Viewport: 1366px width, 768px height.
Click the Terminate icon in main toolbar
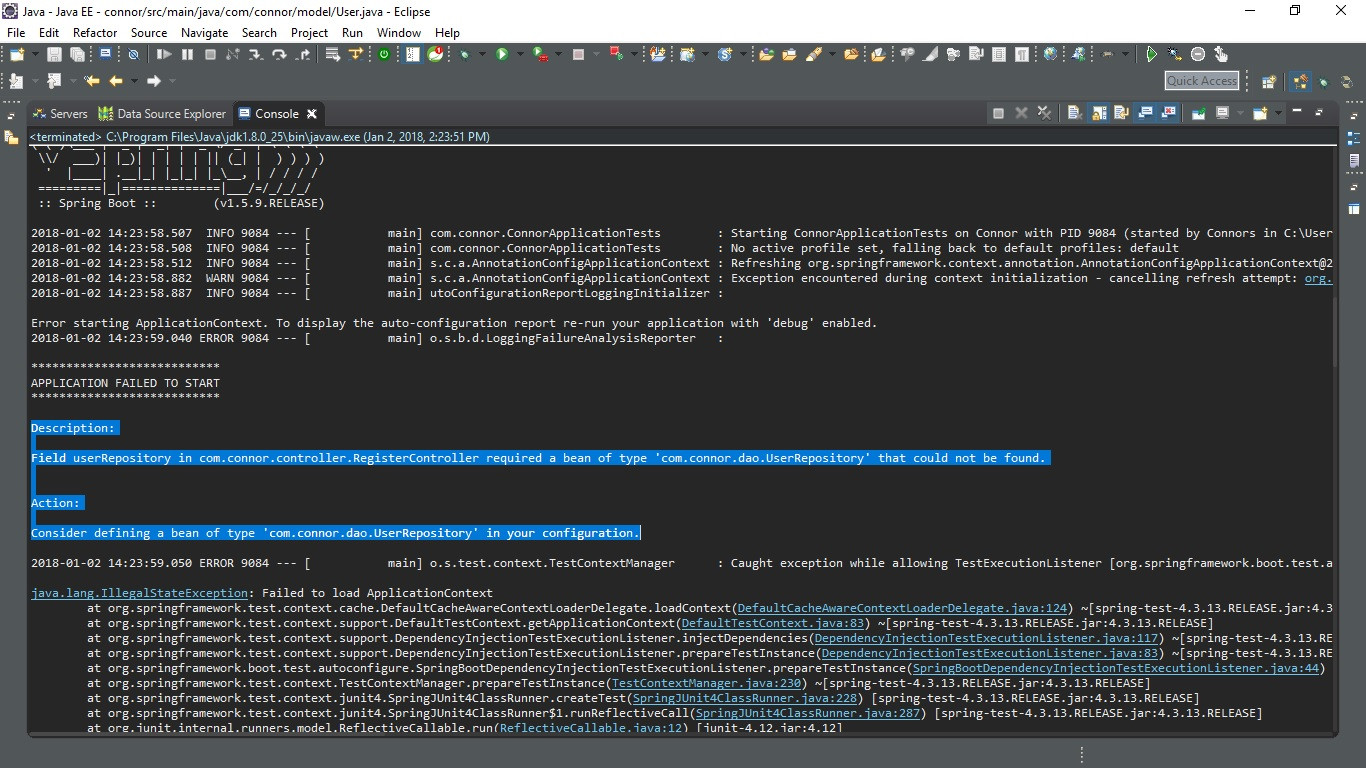click(210, 54)
